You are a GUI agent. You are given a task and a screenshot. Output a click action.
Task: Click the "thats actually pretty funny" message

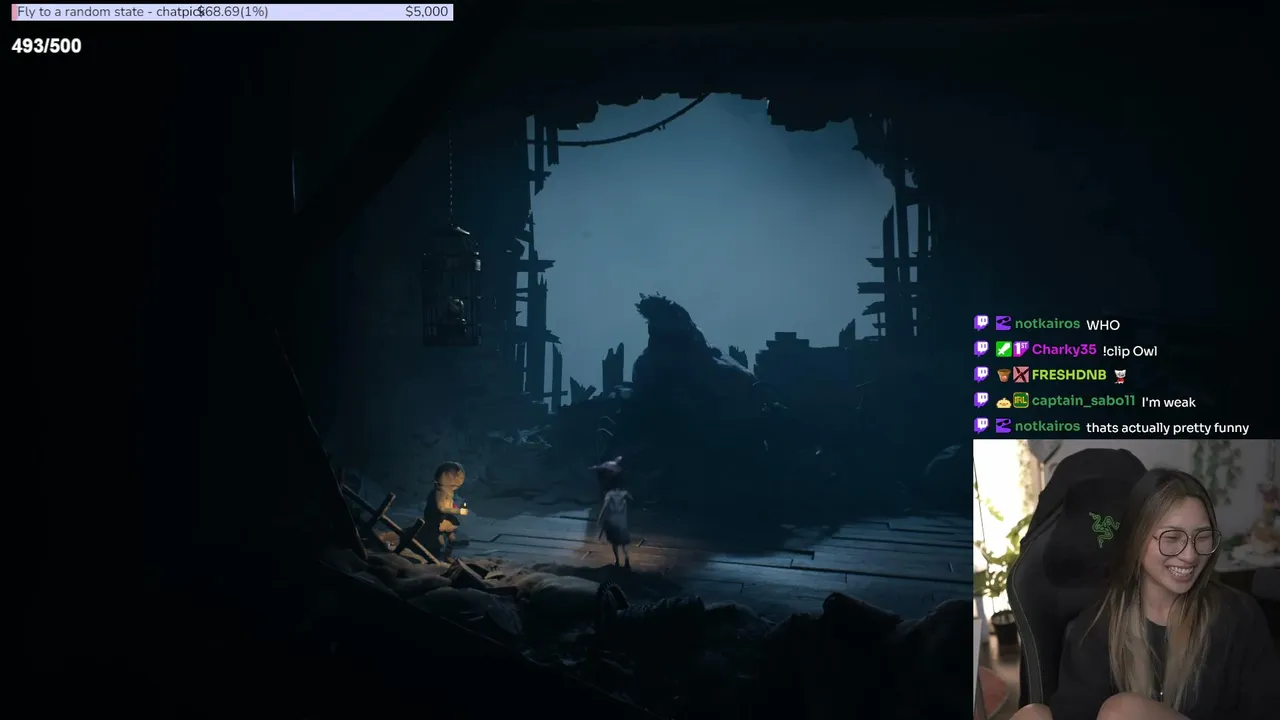(x=1167, y=428)
